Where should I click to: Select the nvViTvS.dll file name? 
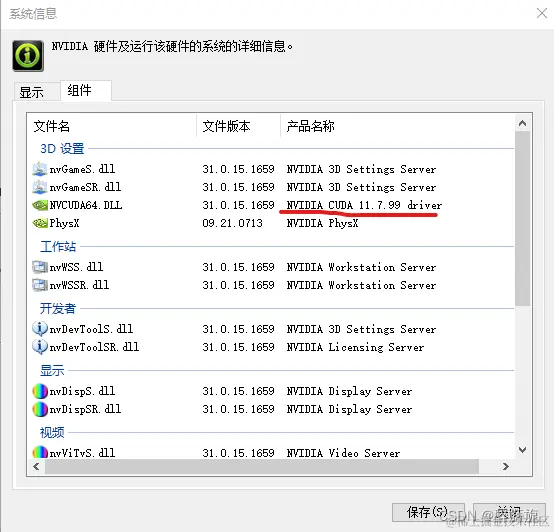pyautogui.click(x=82, y=453)
